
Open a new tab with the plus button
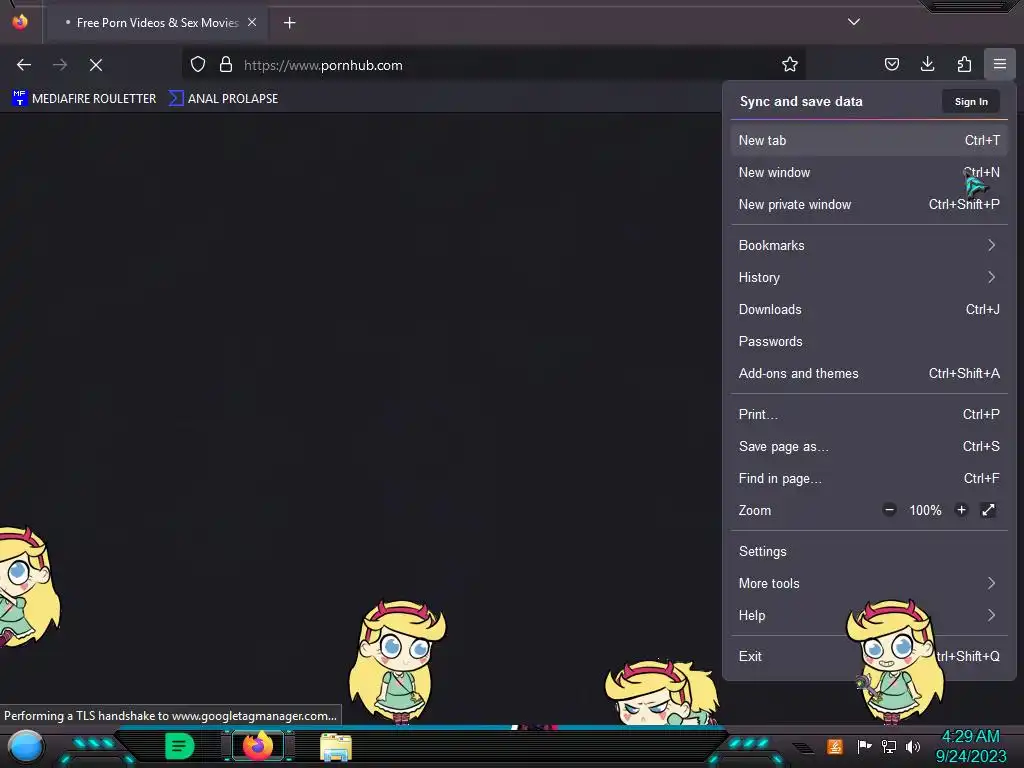289,23
